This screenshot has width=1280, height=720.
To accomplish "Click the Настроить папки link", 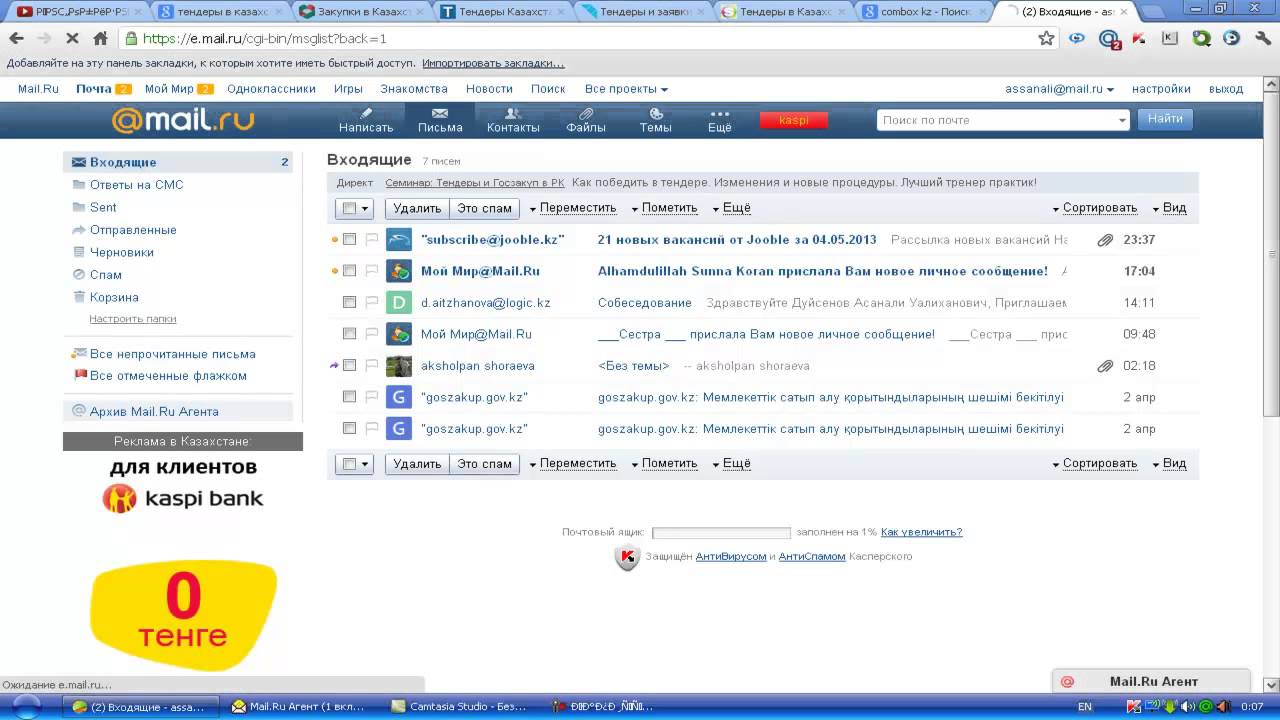I will 133,319.
